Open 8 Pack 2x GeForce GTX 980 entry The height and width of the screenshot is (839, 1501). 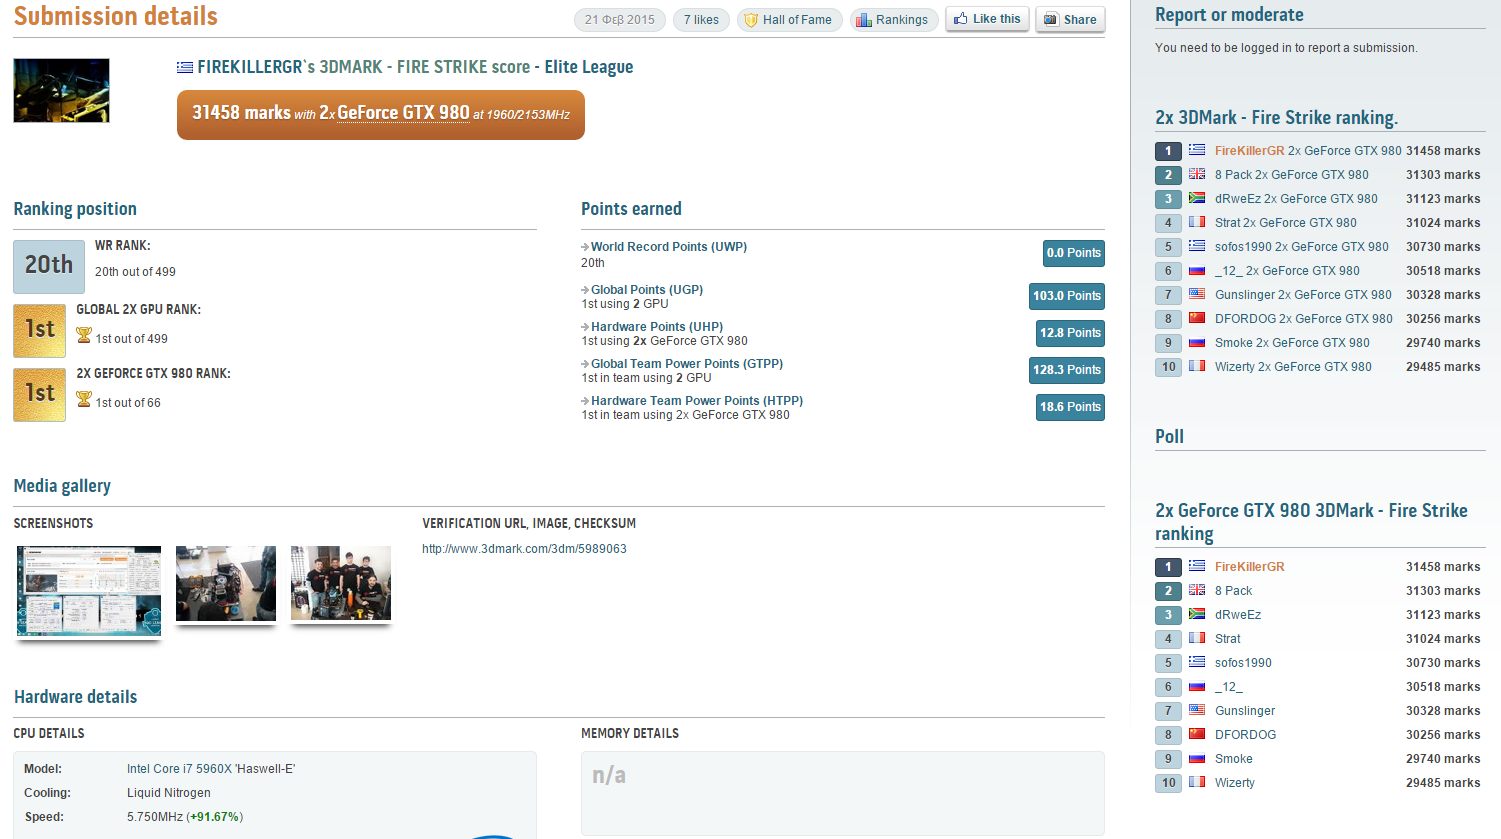point(1292,175)
